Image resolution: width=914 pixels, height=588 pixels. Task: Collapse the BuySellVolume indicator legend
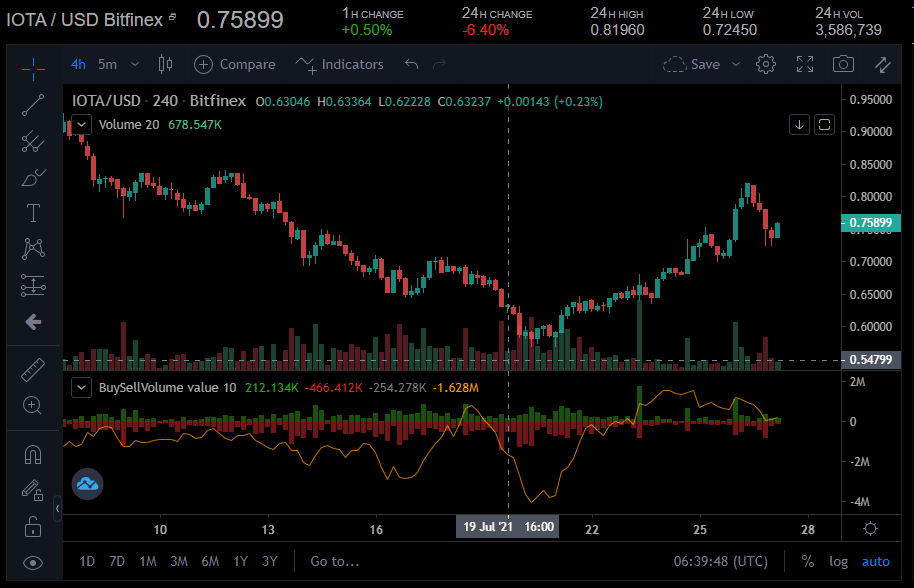[81, 387]
